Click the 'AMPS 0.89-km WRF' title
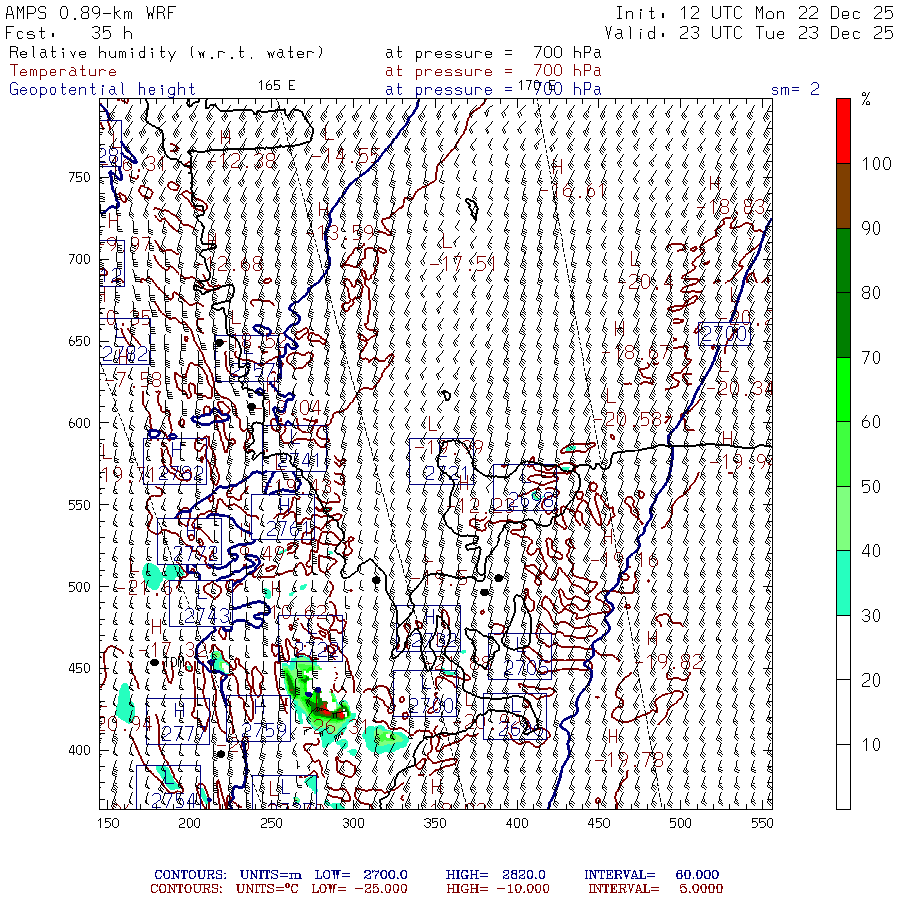The height and width of the screenshot is (900, 900). (90, 13)
